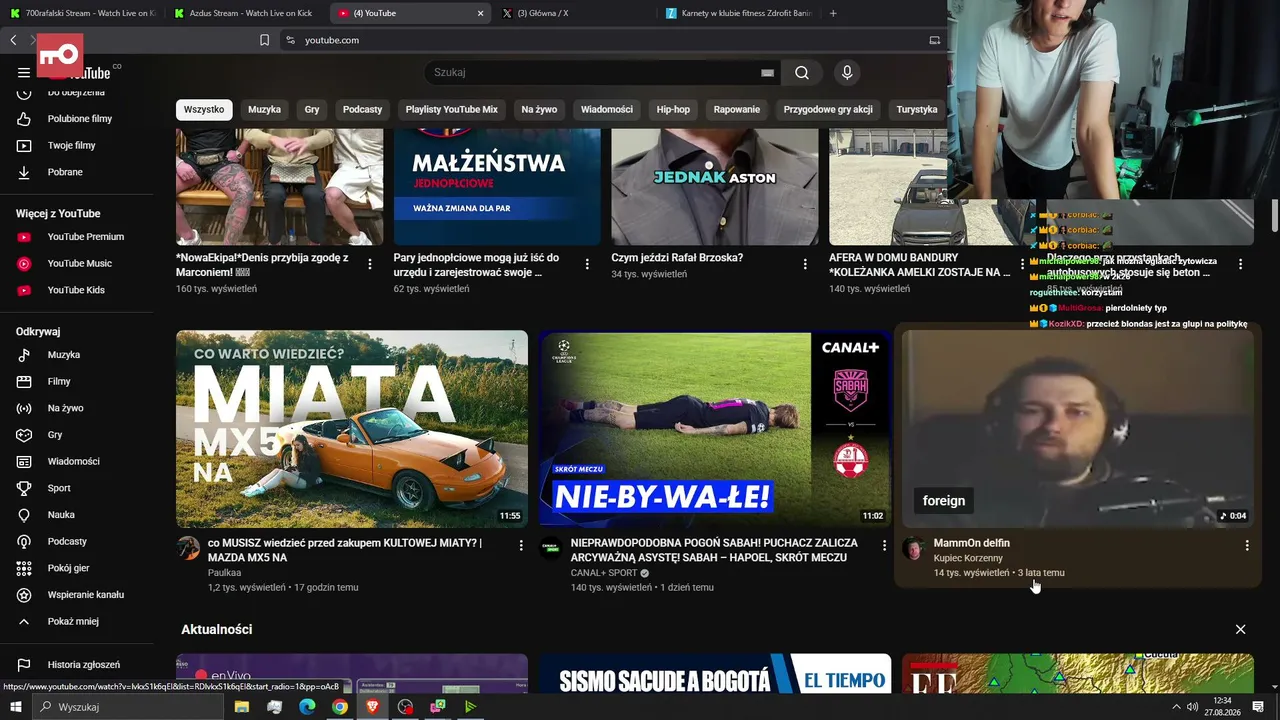Viewport: 1280px width, 720px height.
Task: Filter by Przygodowe gry akcji chip
Action: [x=828, y=110]
